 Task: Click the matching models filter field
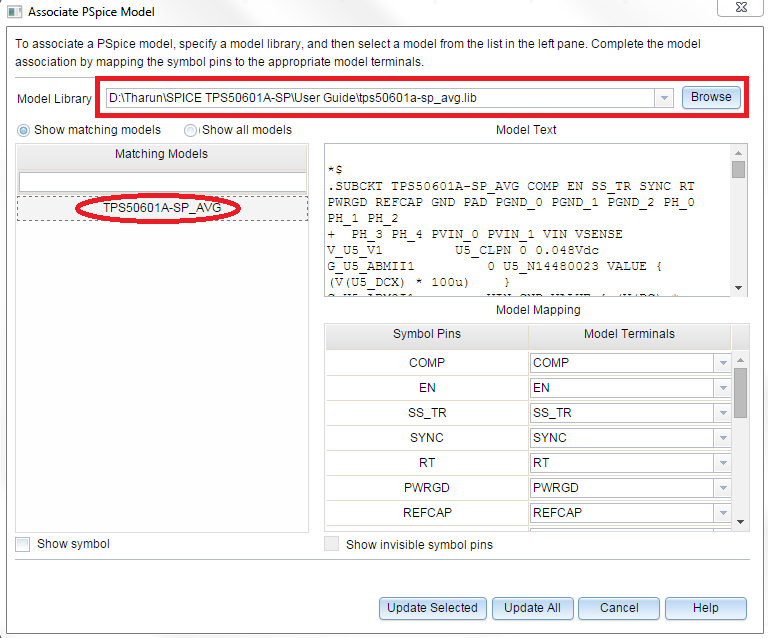(x=162, y=182)
